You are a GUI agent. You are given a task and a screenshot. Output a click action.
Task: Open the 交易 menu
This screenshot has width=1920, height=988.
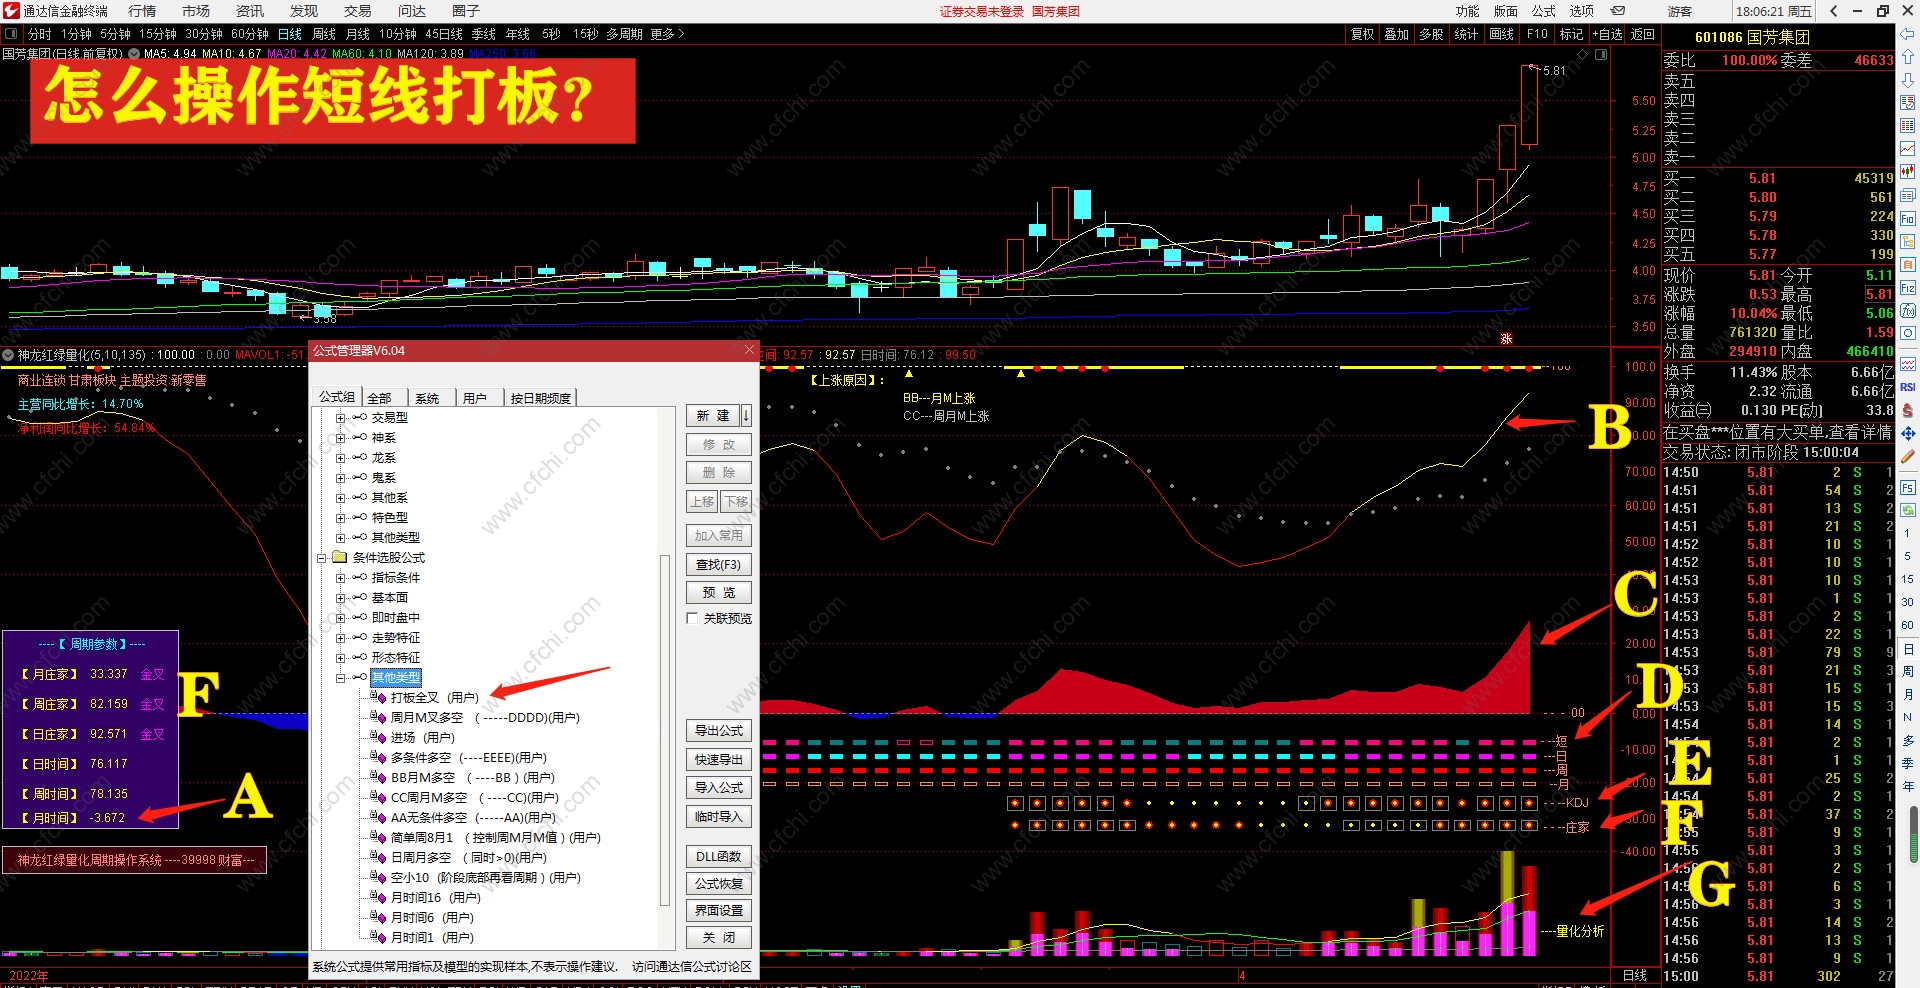(x=358, y=11)
